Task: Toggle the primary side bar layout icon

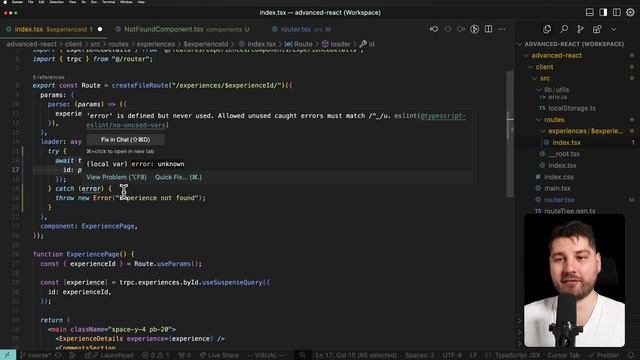Action: 603,12
